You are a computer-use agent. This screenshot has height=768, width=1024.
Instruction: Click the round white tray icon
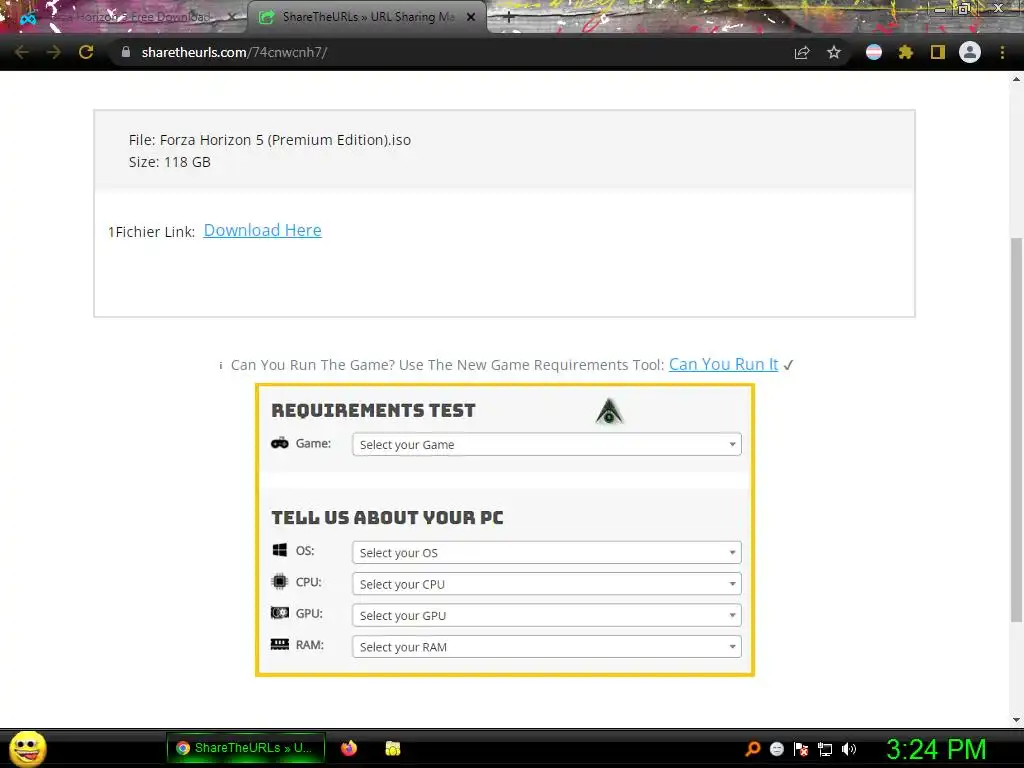[x=776, y=749]
